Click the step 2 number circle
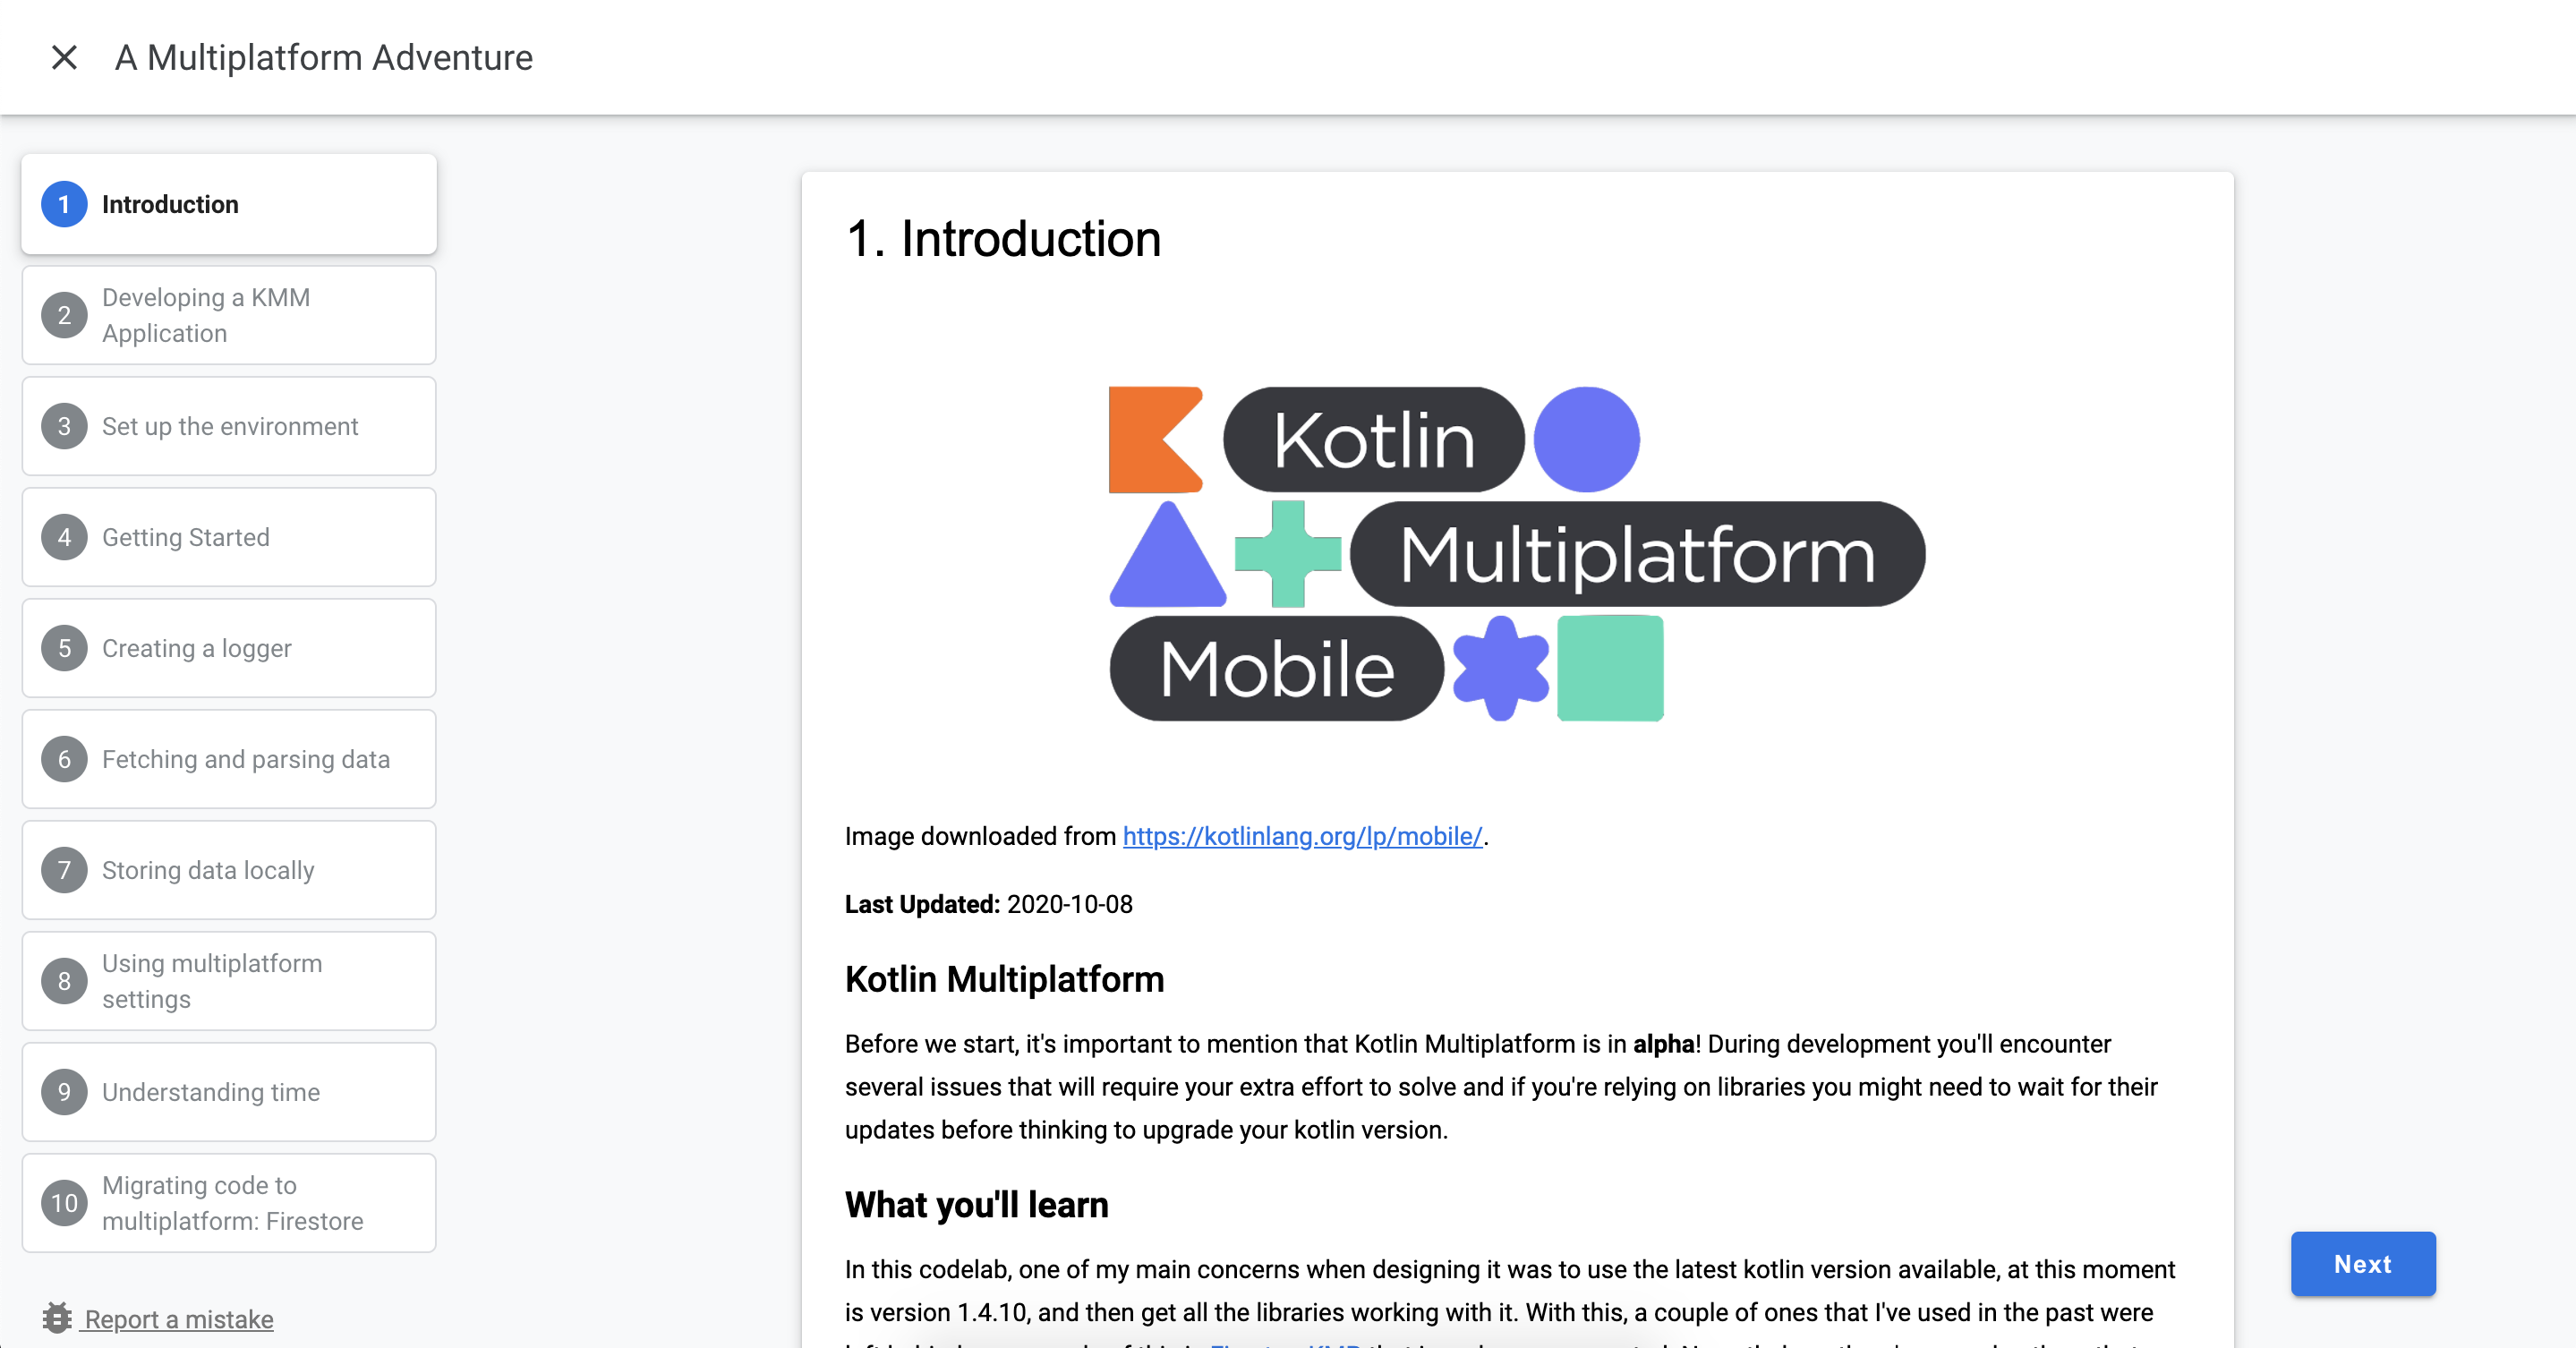Screen dimensions: 2576x1348 pos(64,315)
